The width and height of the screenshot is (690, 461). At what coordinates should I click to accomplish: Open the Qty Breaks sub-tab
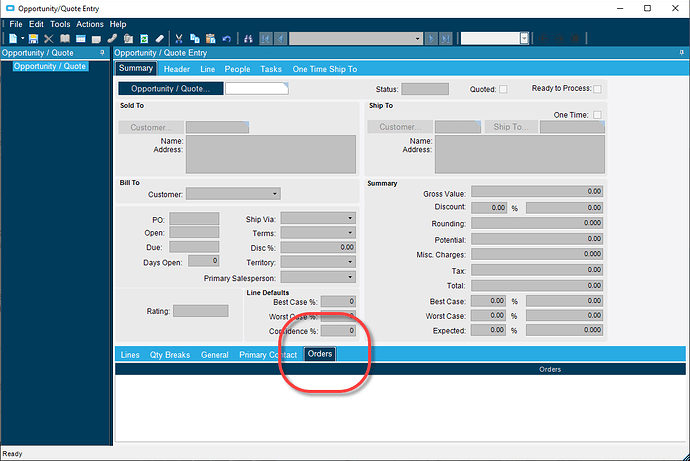pos(170,355)
